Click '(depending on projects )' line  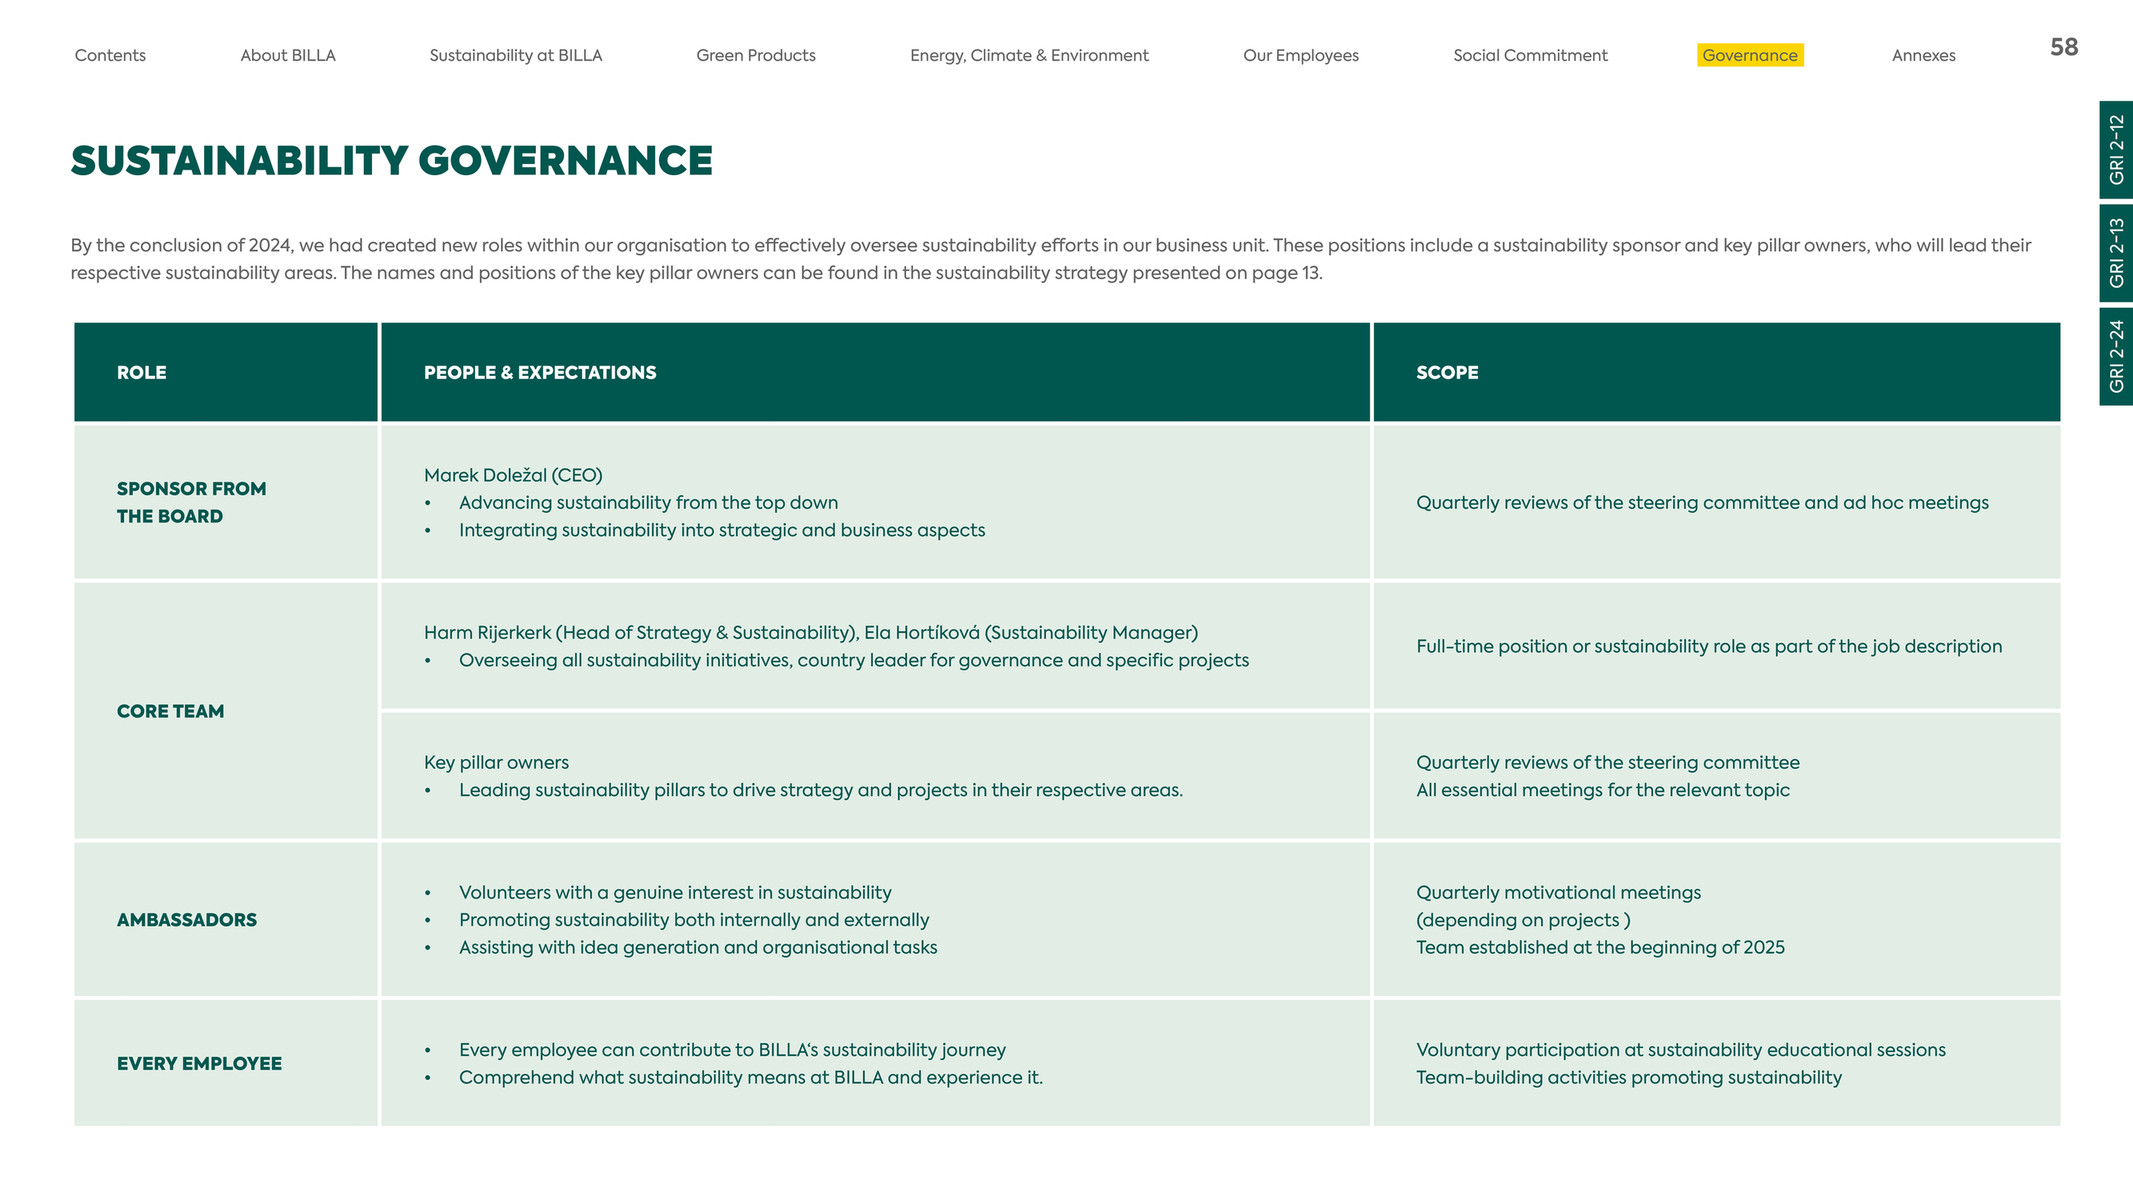pos(1523,920)
